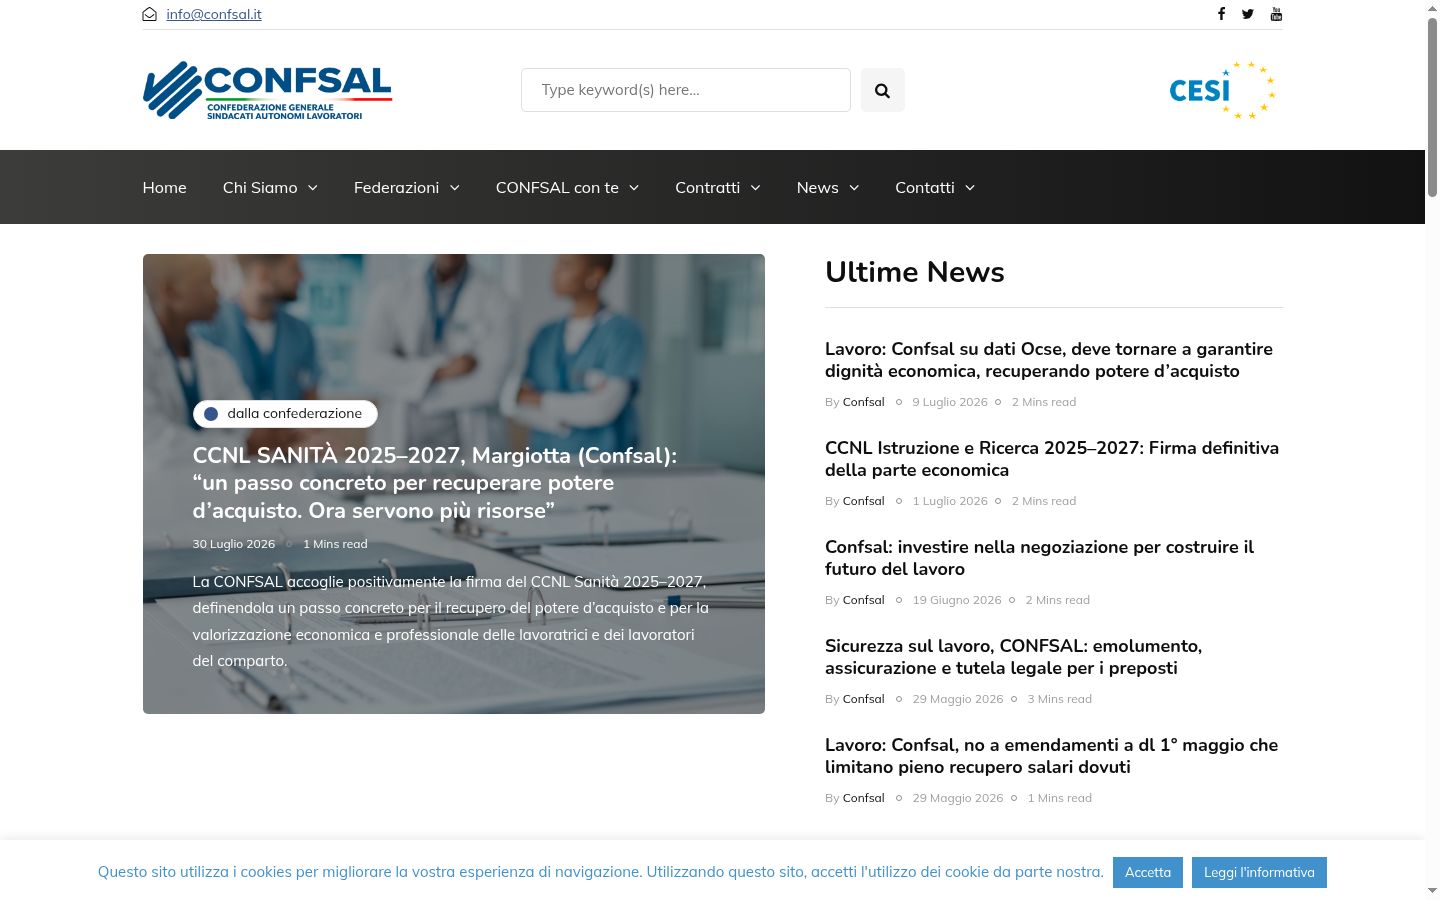Expand the Chi Siamo menu
The width and height of the screenshot is (1440, 900).
click(x=270, y=187)
